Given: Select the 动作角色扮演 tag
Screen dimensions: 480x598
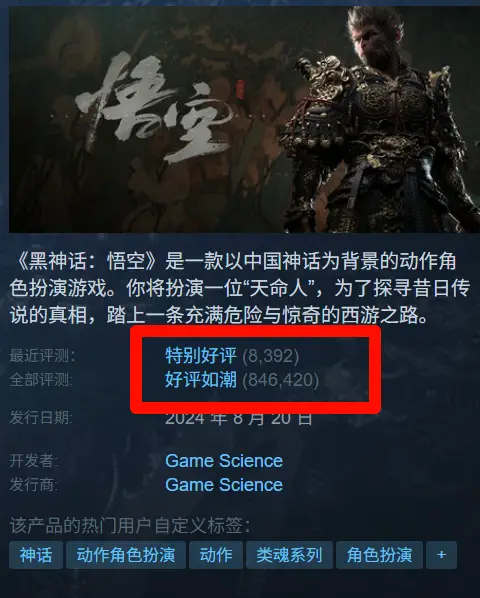Looking at the screenshot, I should click(x=126, y=555).
